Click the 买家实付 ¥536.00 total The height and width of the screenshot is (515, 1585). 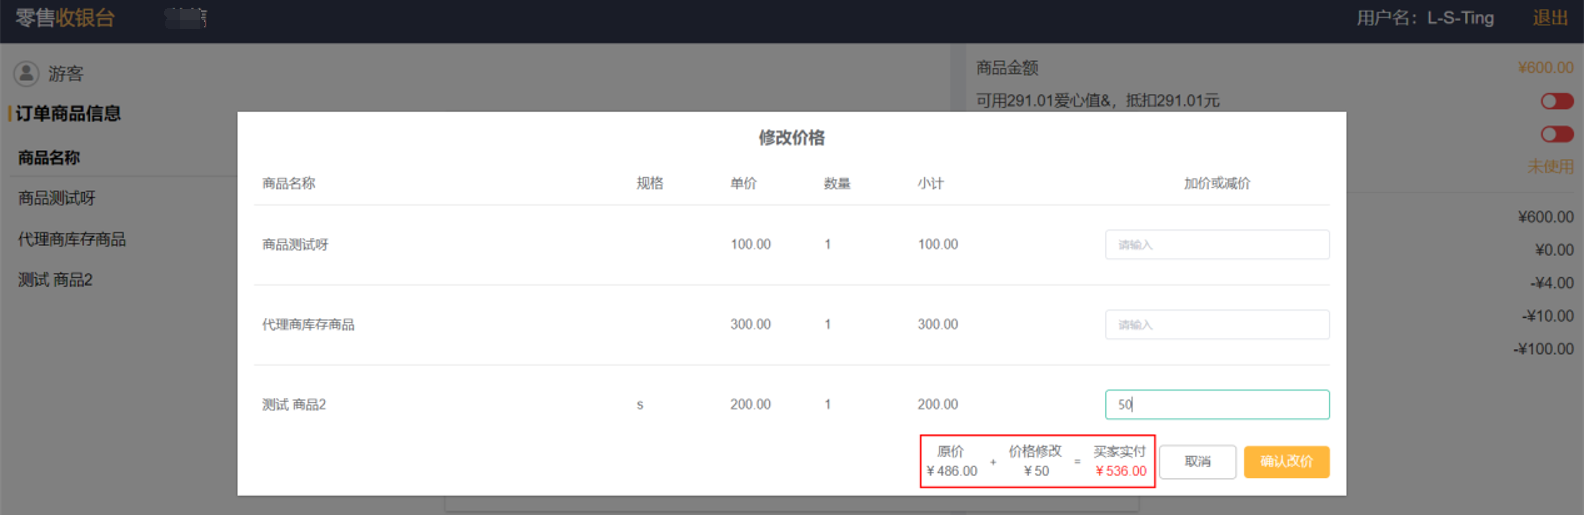[1120, 462]
